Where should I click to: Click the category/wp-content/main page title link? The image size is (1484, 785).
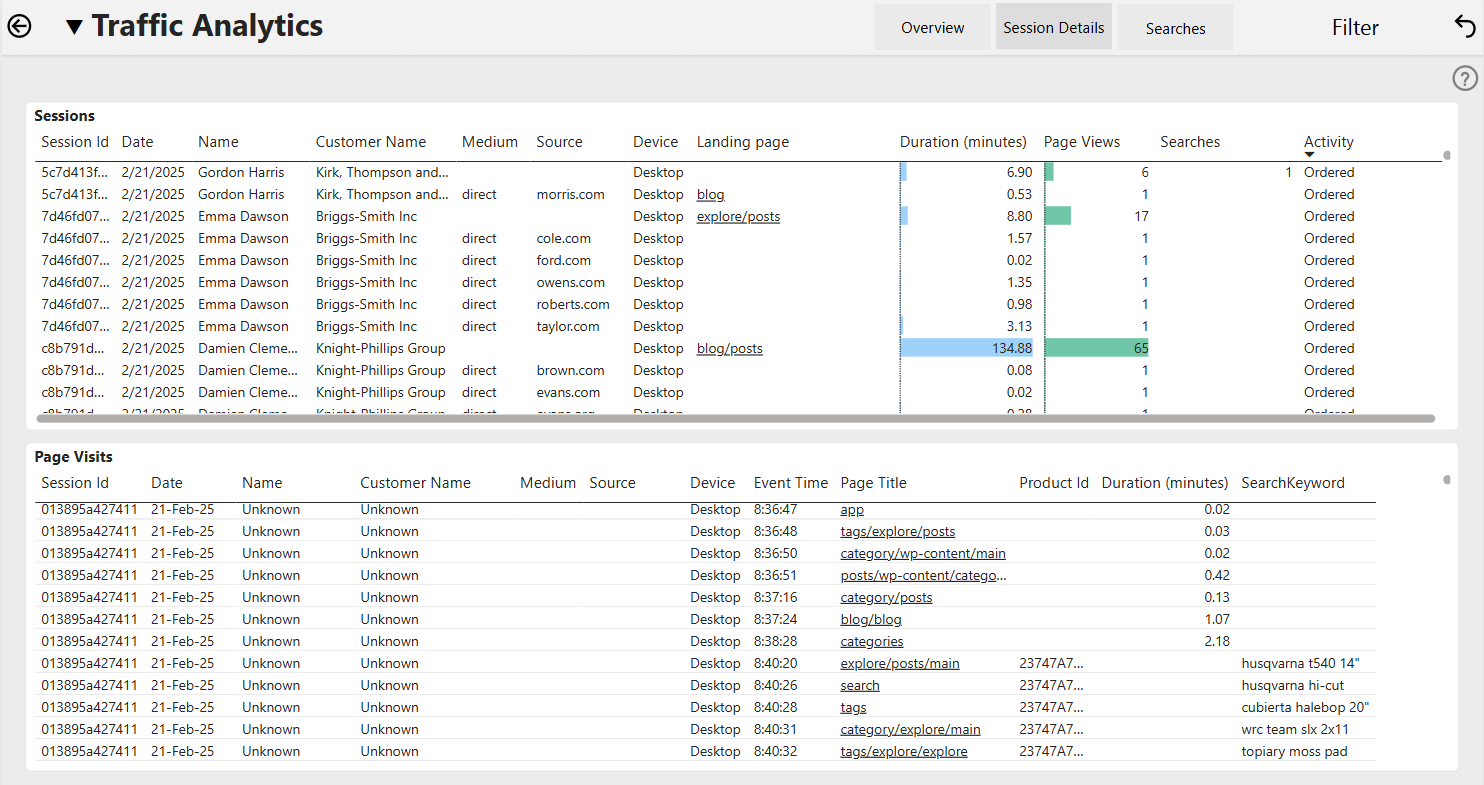click(923, 553)
